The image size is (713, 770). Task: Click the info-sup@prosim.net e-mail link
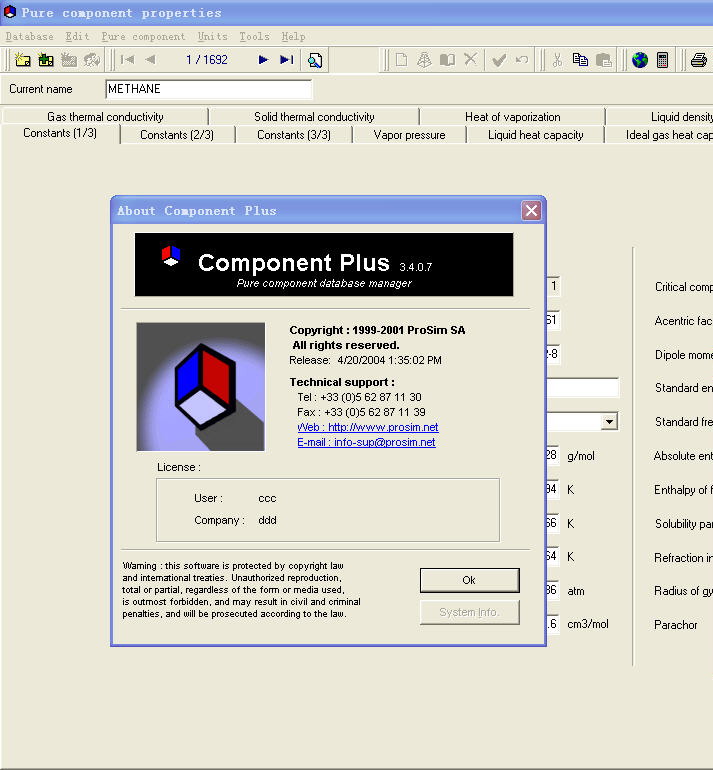pos(366,442)
